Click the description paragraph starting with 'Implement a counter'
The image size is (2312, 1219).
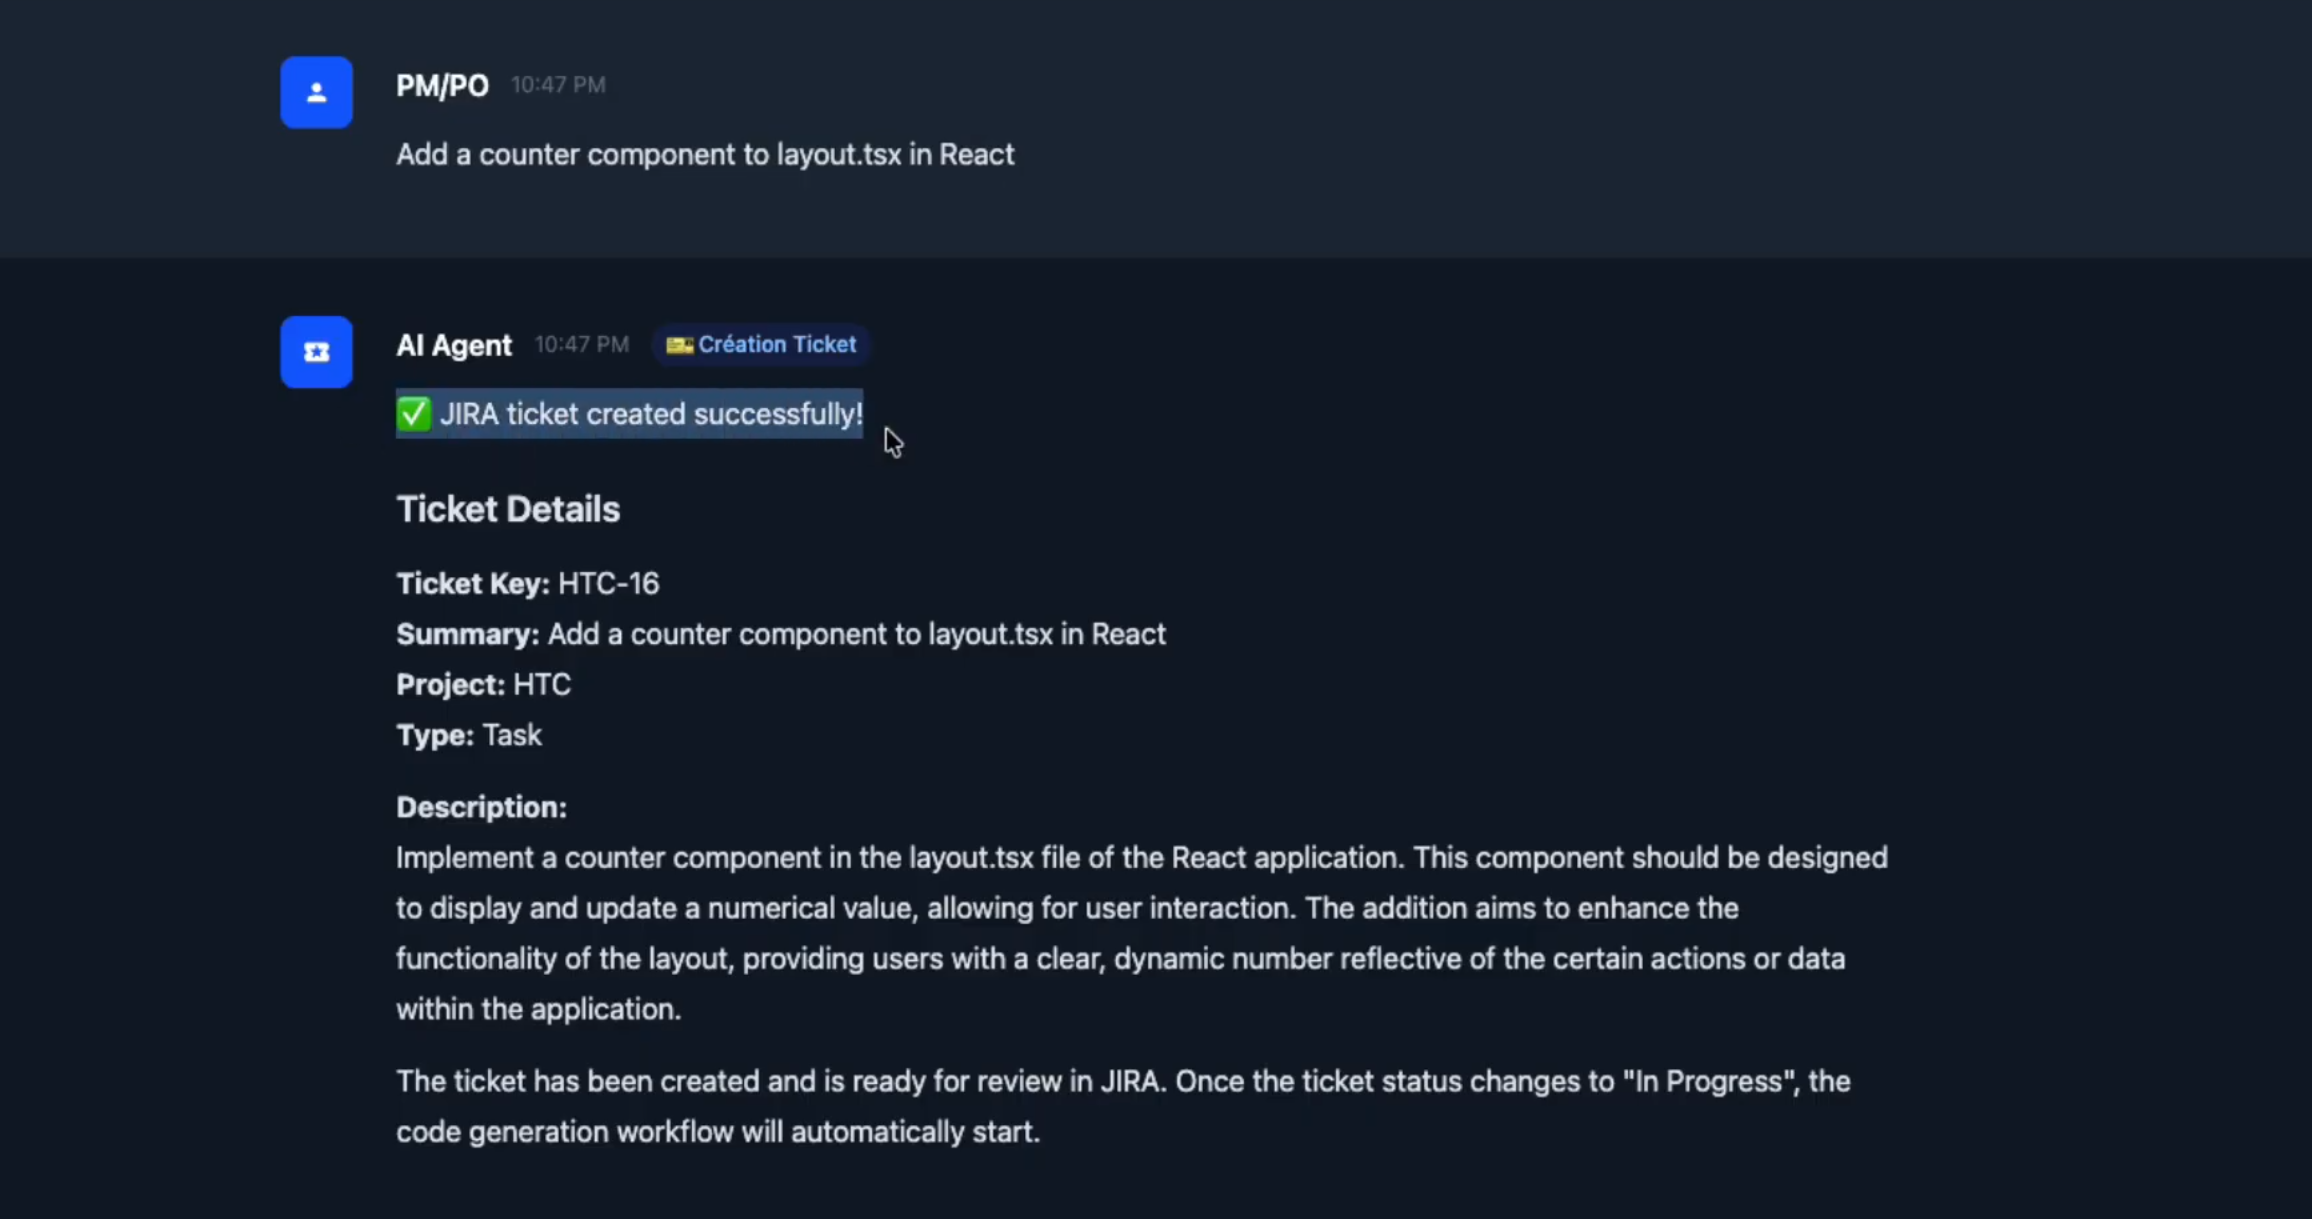pyautogui.click(x=1140, y=933)
